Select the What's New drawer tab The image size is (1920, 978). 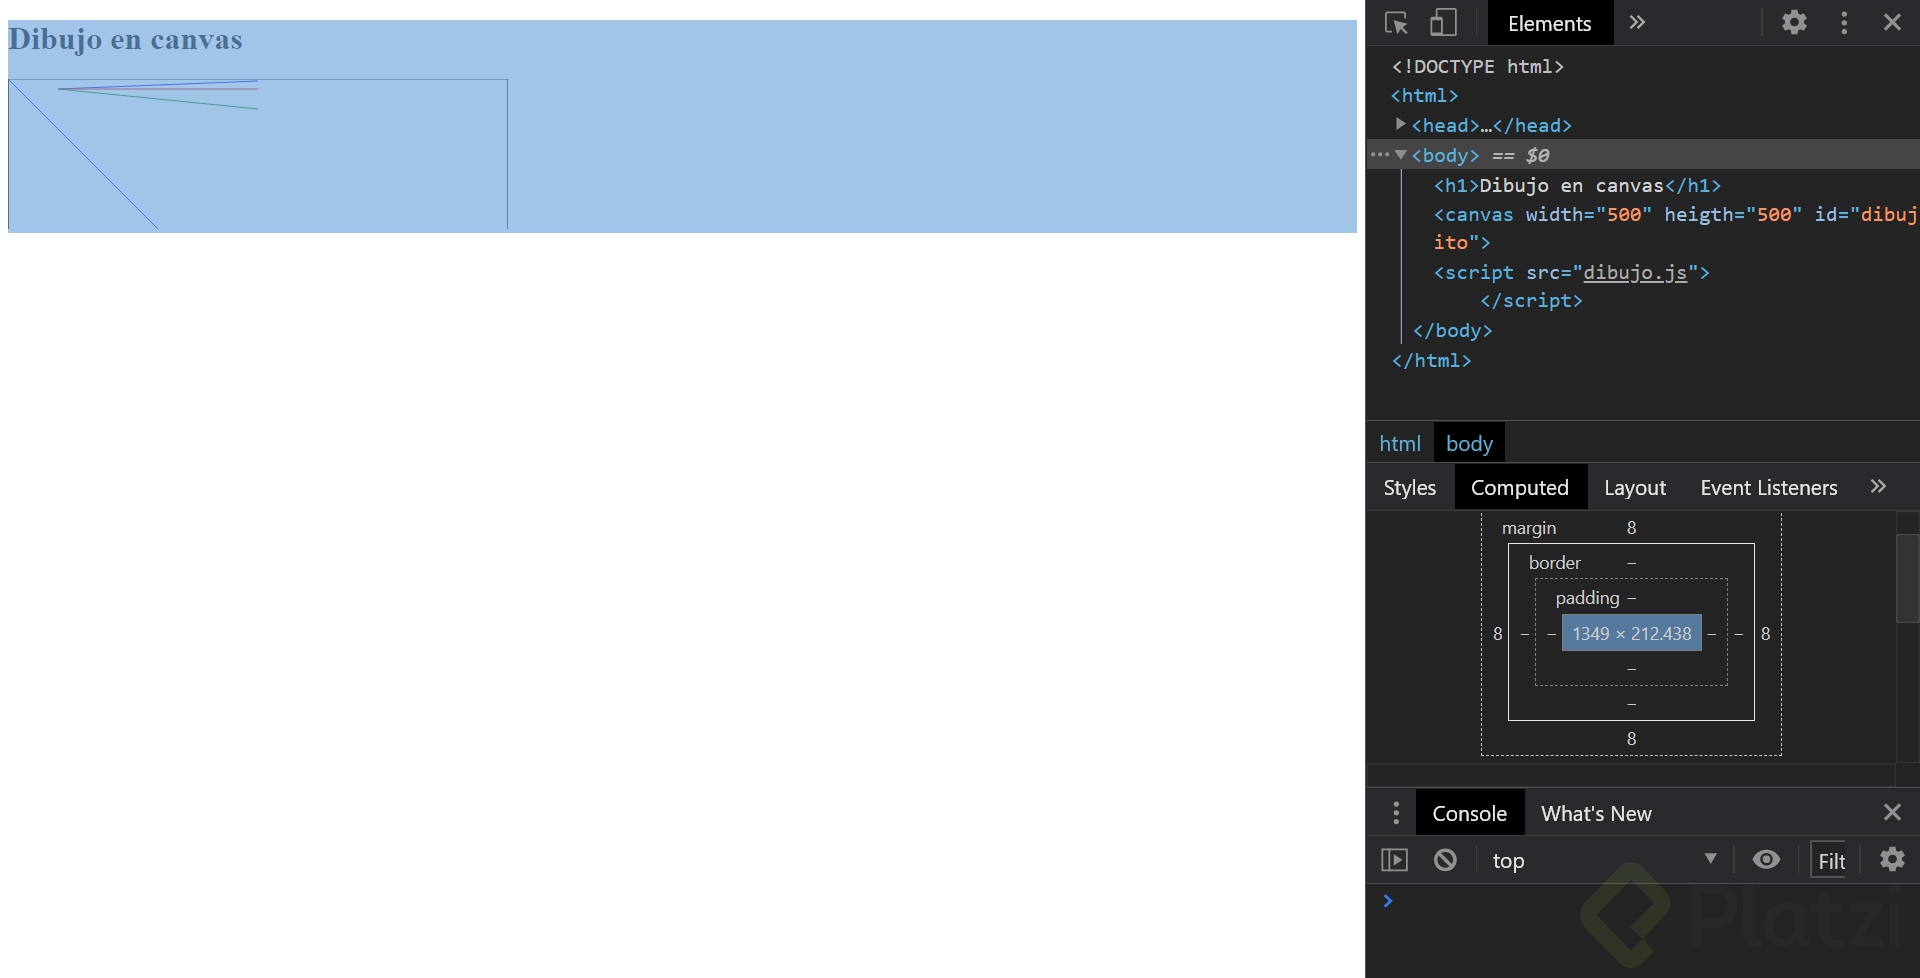(x=1595, y=813)
